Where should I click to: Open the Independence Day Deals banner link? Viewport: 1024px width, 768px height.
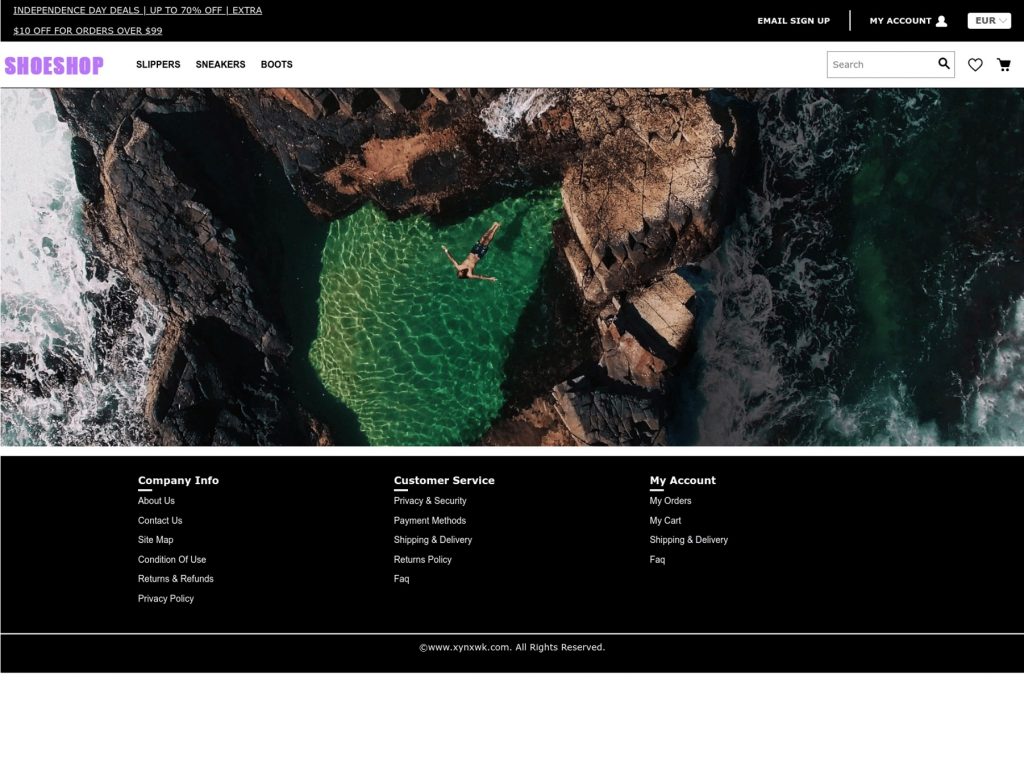[137, 11]
